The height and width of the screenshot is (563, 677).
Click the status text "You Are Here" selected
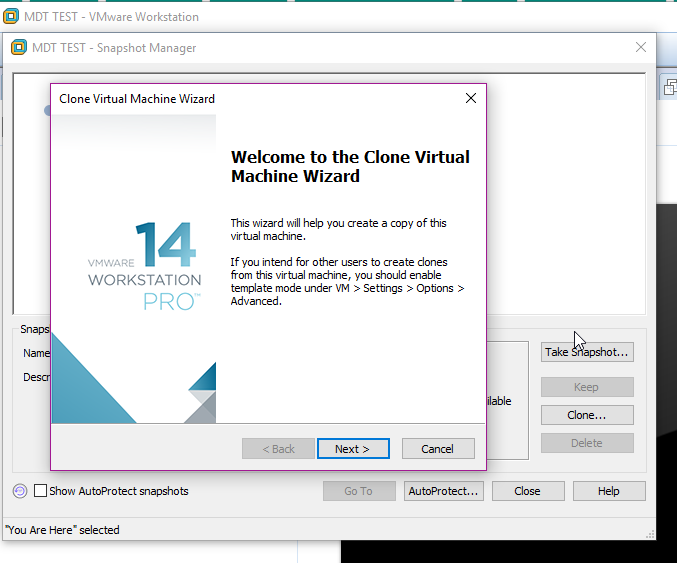coord(62,530)
